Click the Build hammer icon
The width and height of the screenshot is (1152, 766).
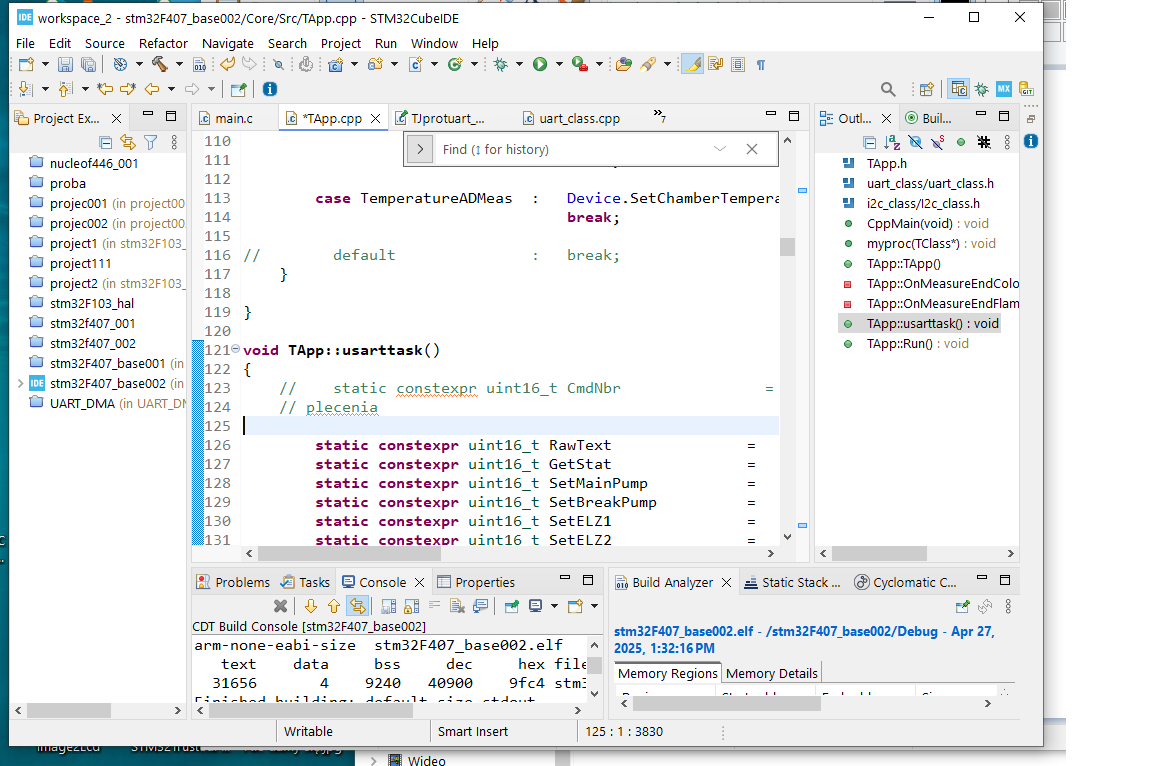tap(159, 64)
